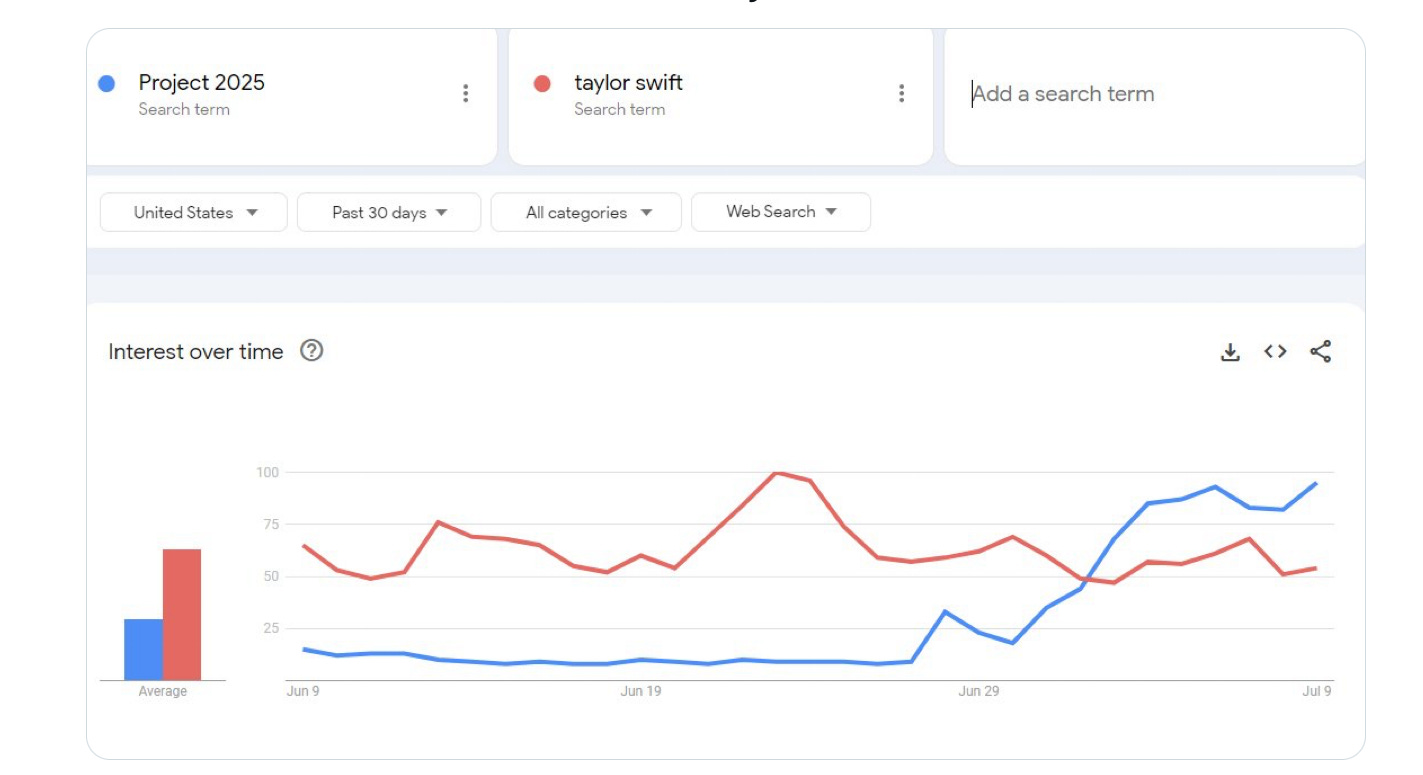Open the United States region dropdown
The width and height of the screenshot is (1423, 775).
(194, 212)
